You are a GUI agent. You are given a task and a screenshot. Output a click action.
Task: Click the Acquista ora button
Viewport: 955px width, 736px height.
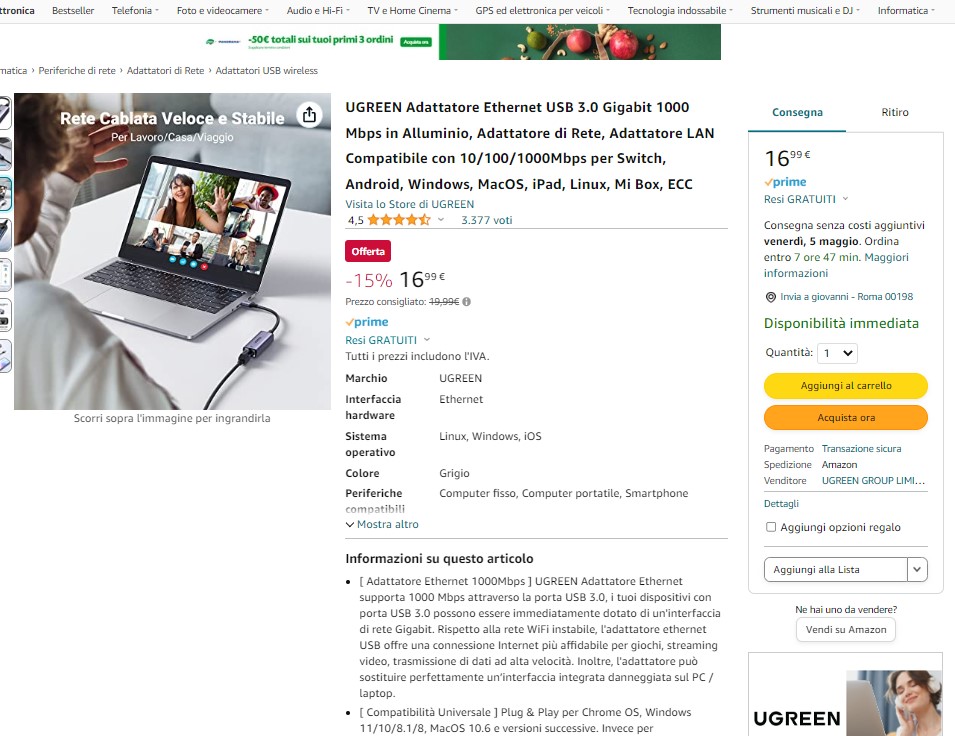tap(846, 418)
